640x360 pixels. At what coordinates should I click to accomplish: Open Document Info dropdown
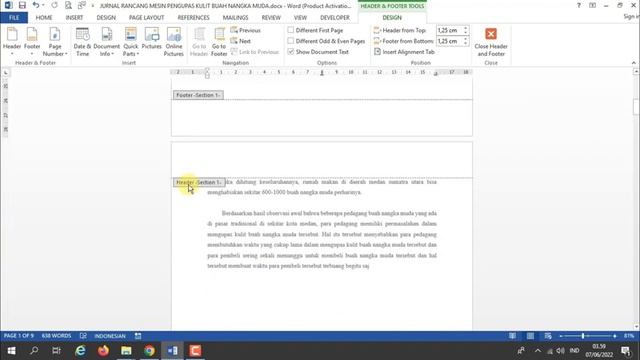pyautogui.click(x=107, y=42)
